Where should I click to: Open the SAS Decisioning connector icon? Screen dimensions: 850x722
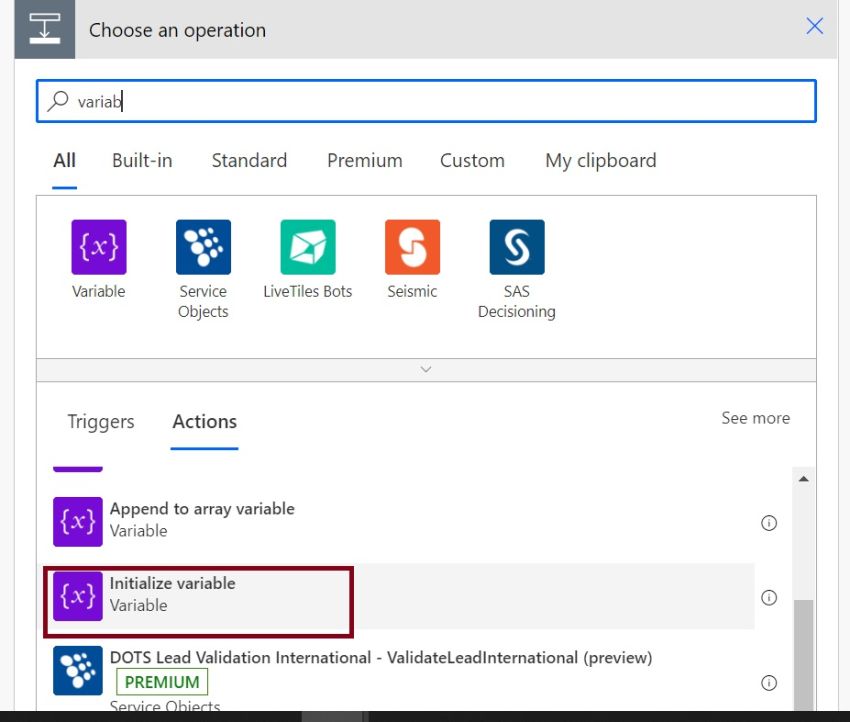[x=517, y=245]
